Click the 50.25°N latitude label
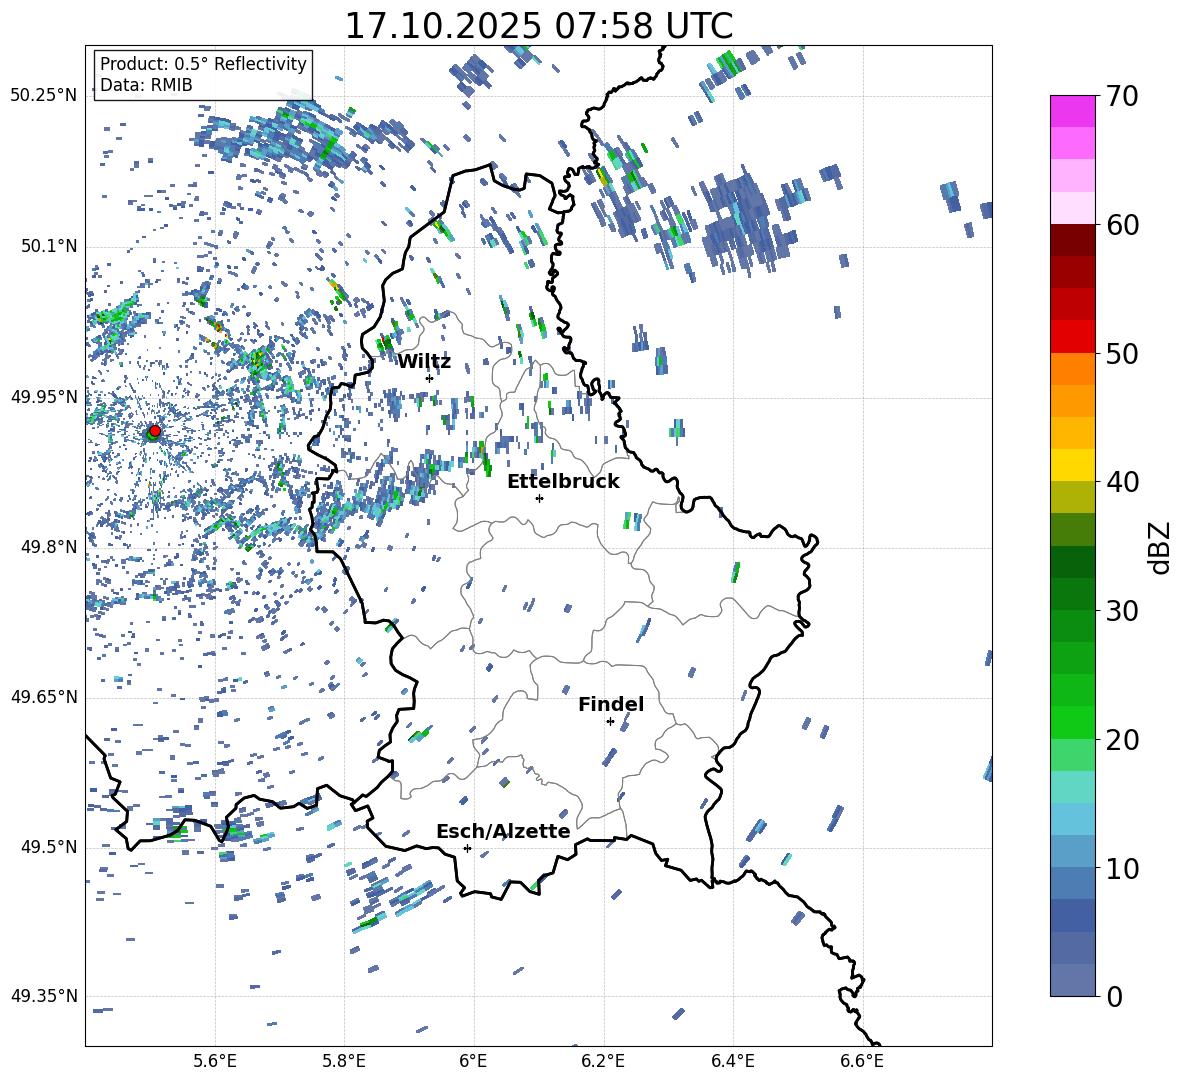The image size is (1184, 1081). [x=44, y=96]
